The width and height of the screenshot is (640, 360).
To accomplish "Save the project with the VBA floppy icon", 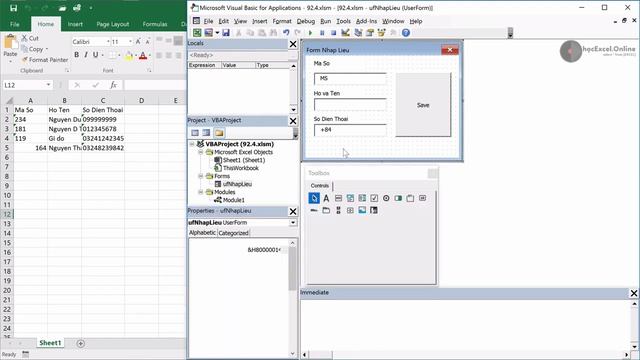I will [x=226, y=33].
